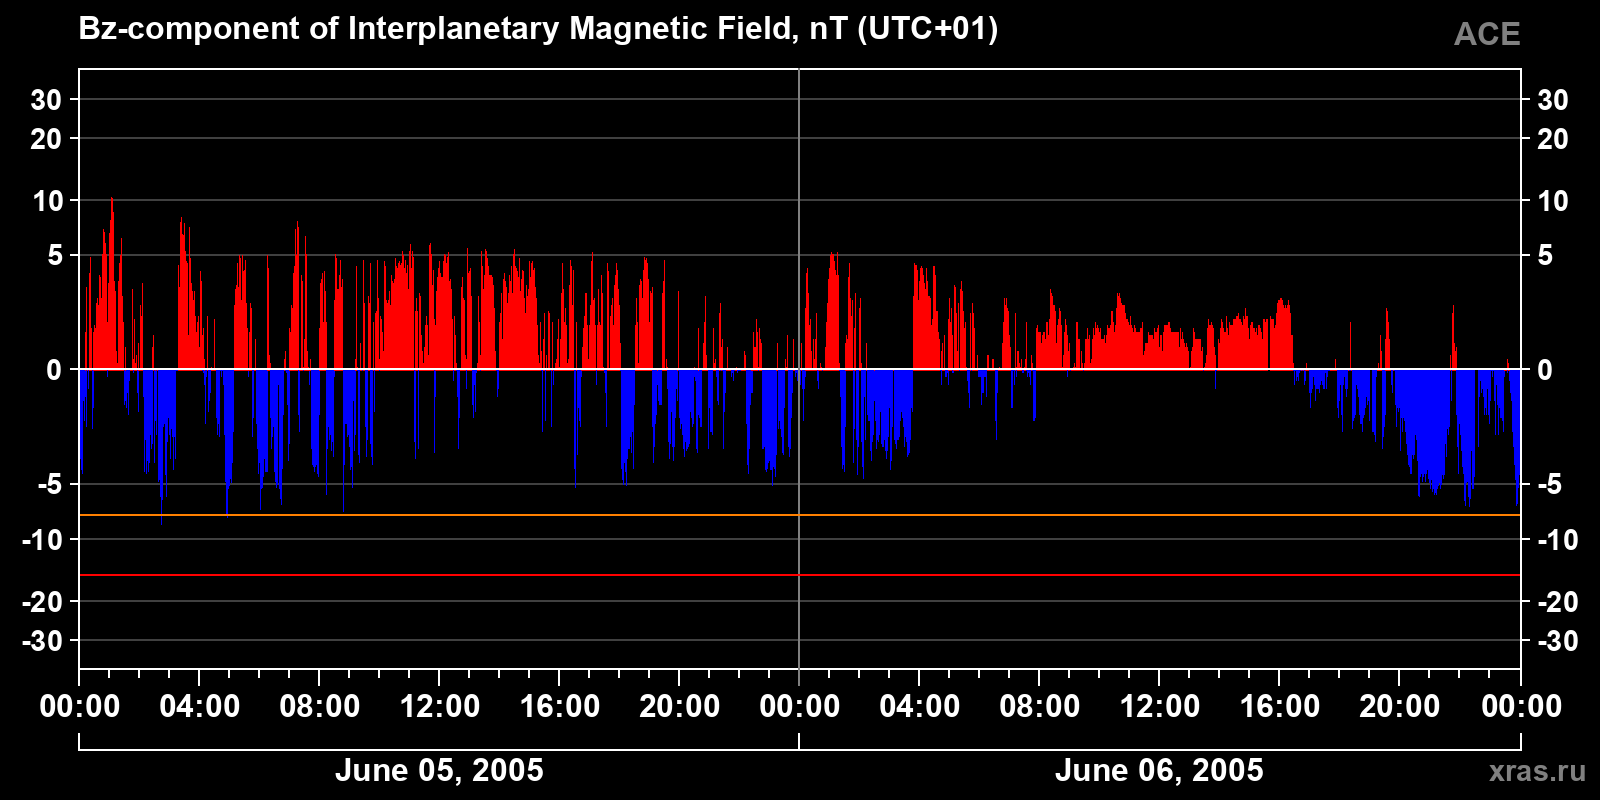
Task: Click the '16:00' time label under June 05
Action: (x=560, y=707)
